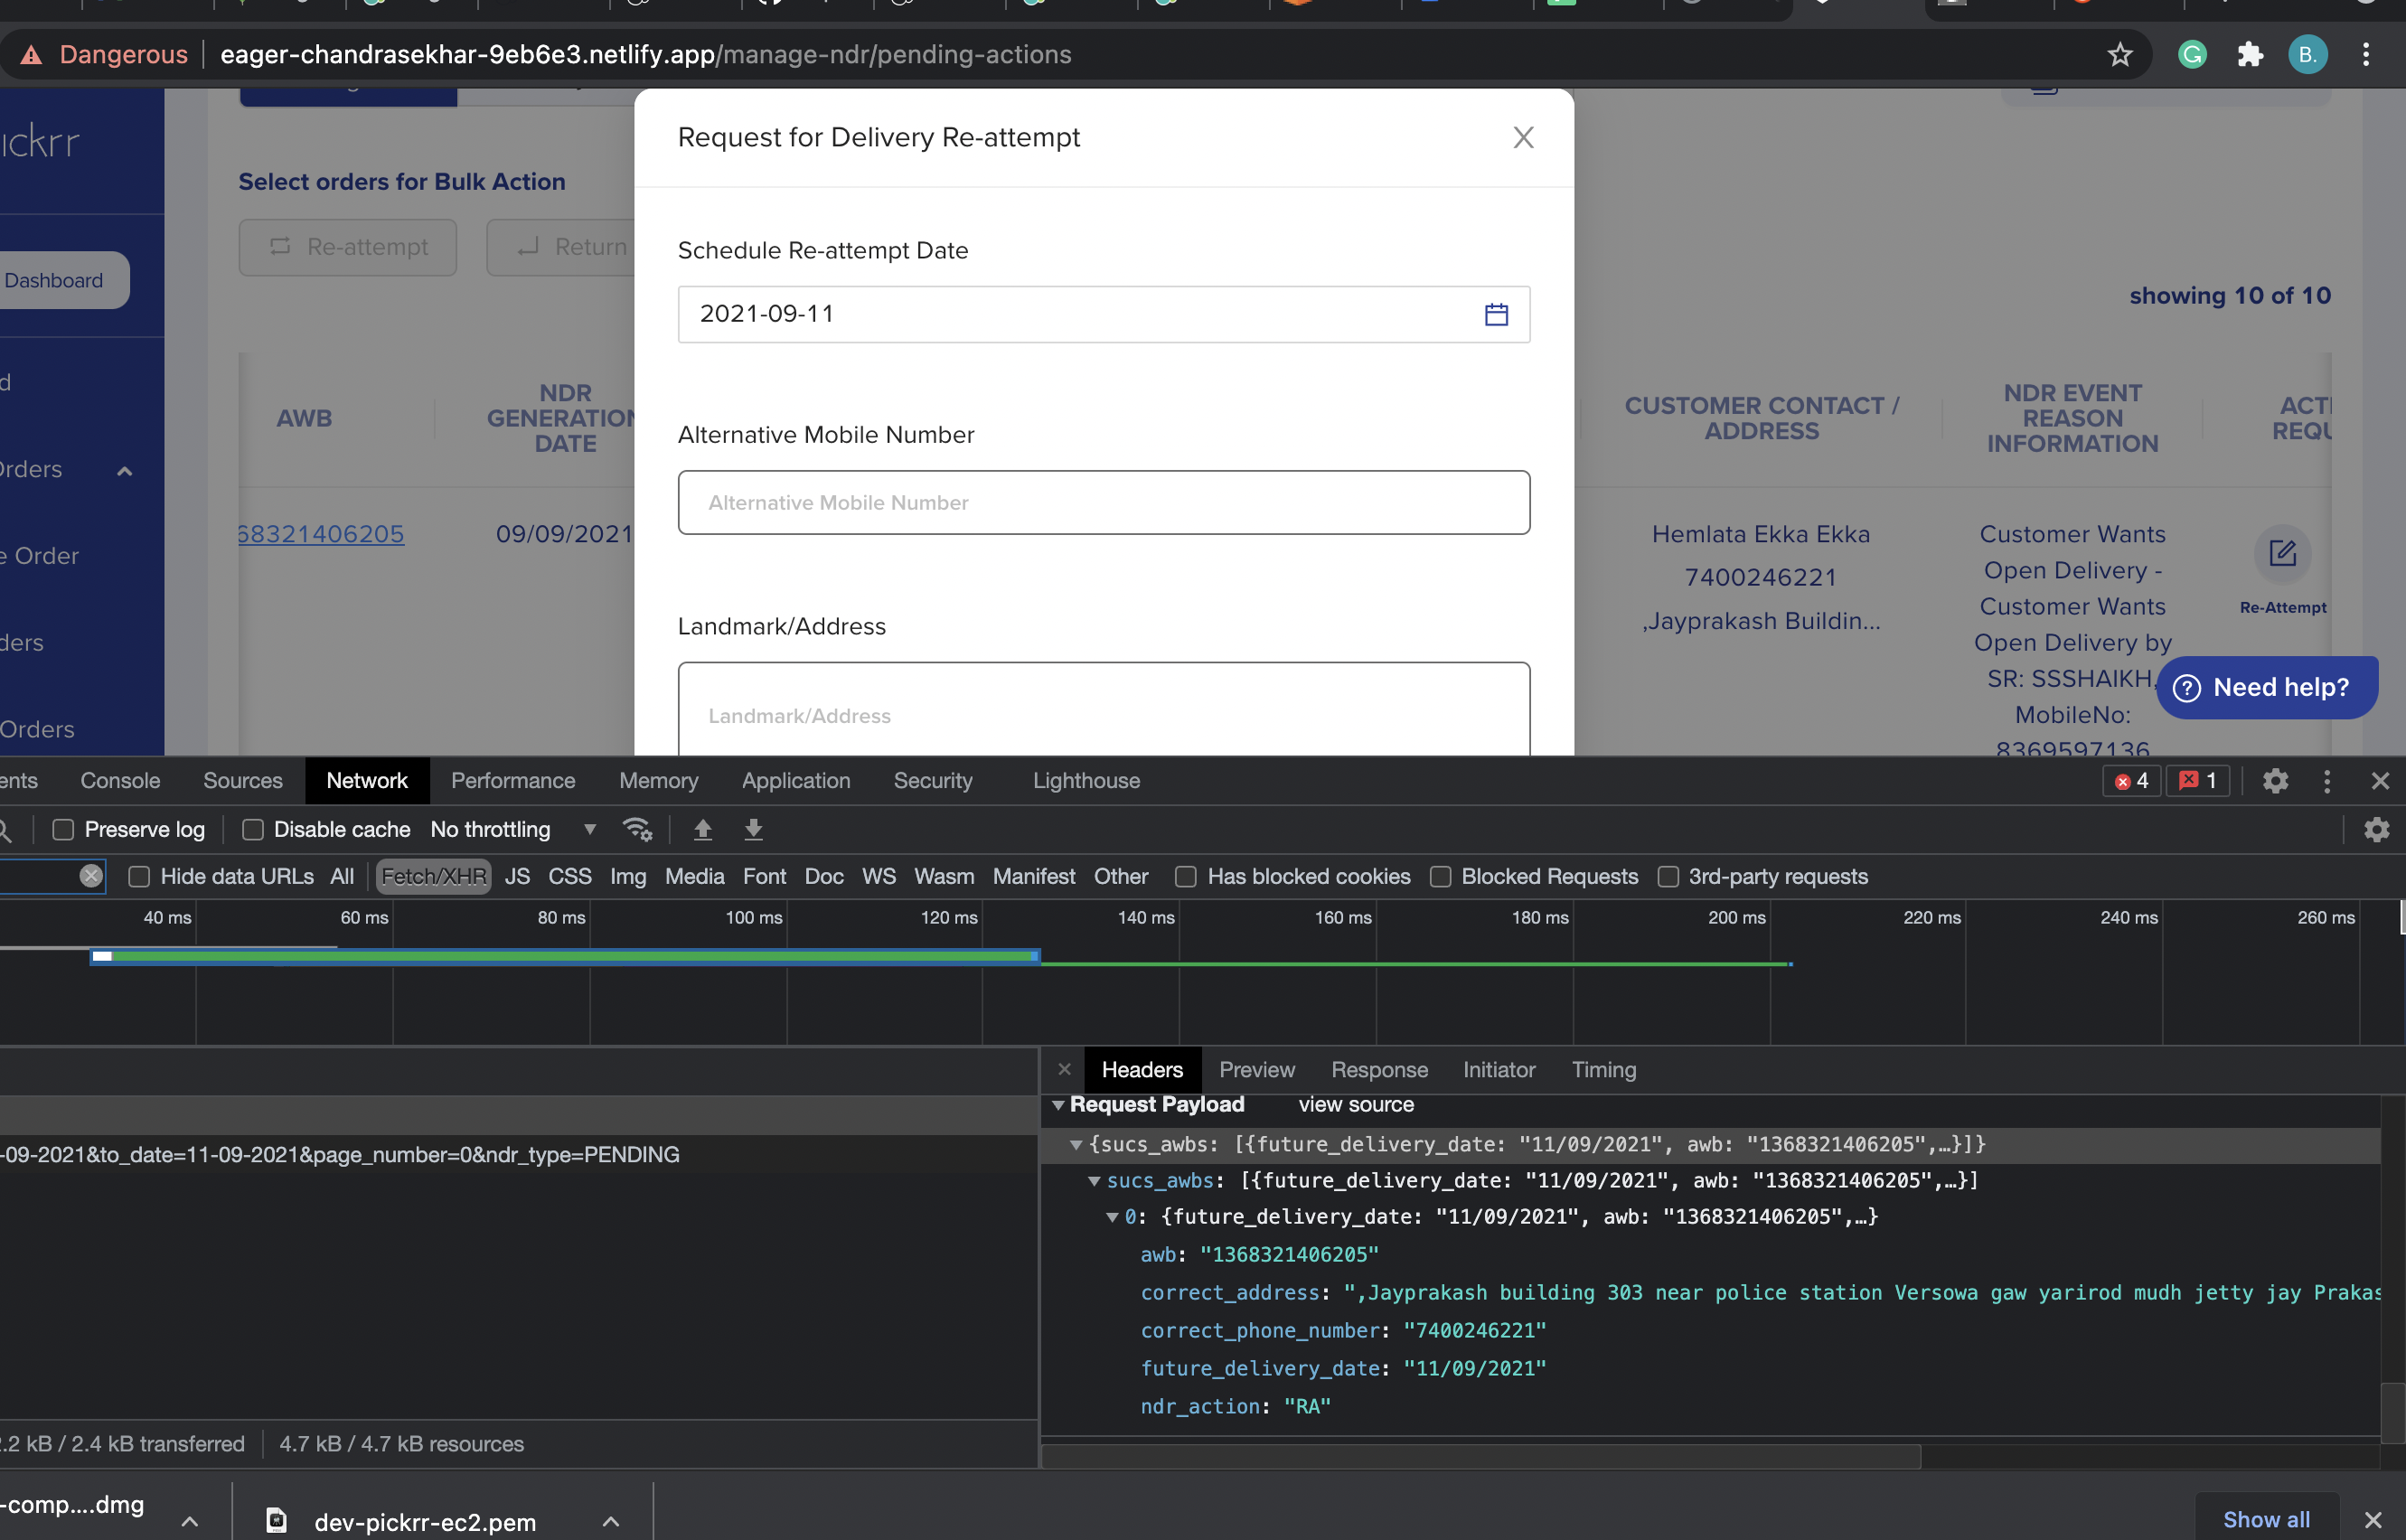Enable 3rd-party requests filter
The width and height of the screenshot is (2406, 1540).
(x=1668, y=876)
